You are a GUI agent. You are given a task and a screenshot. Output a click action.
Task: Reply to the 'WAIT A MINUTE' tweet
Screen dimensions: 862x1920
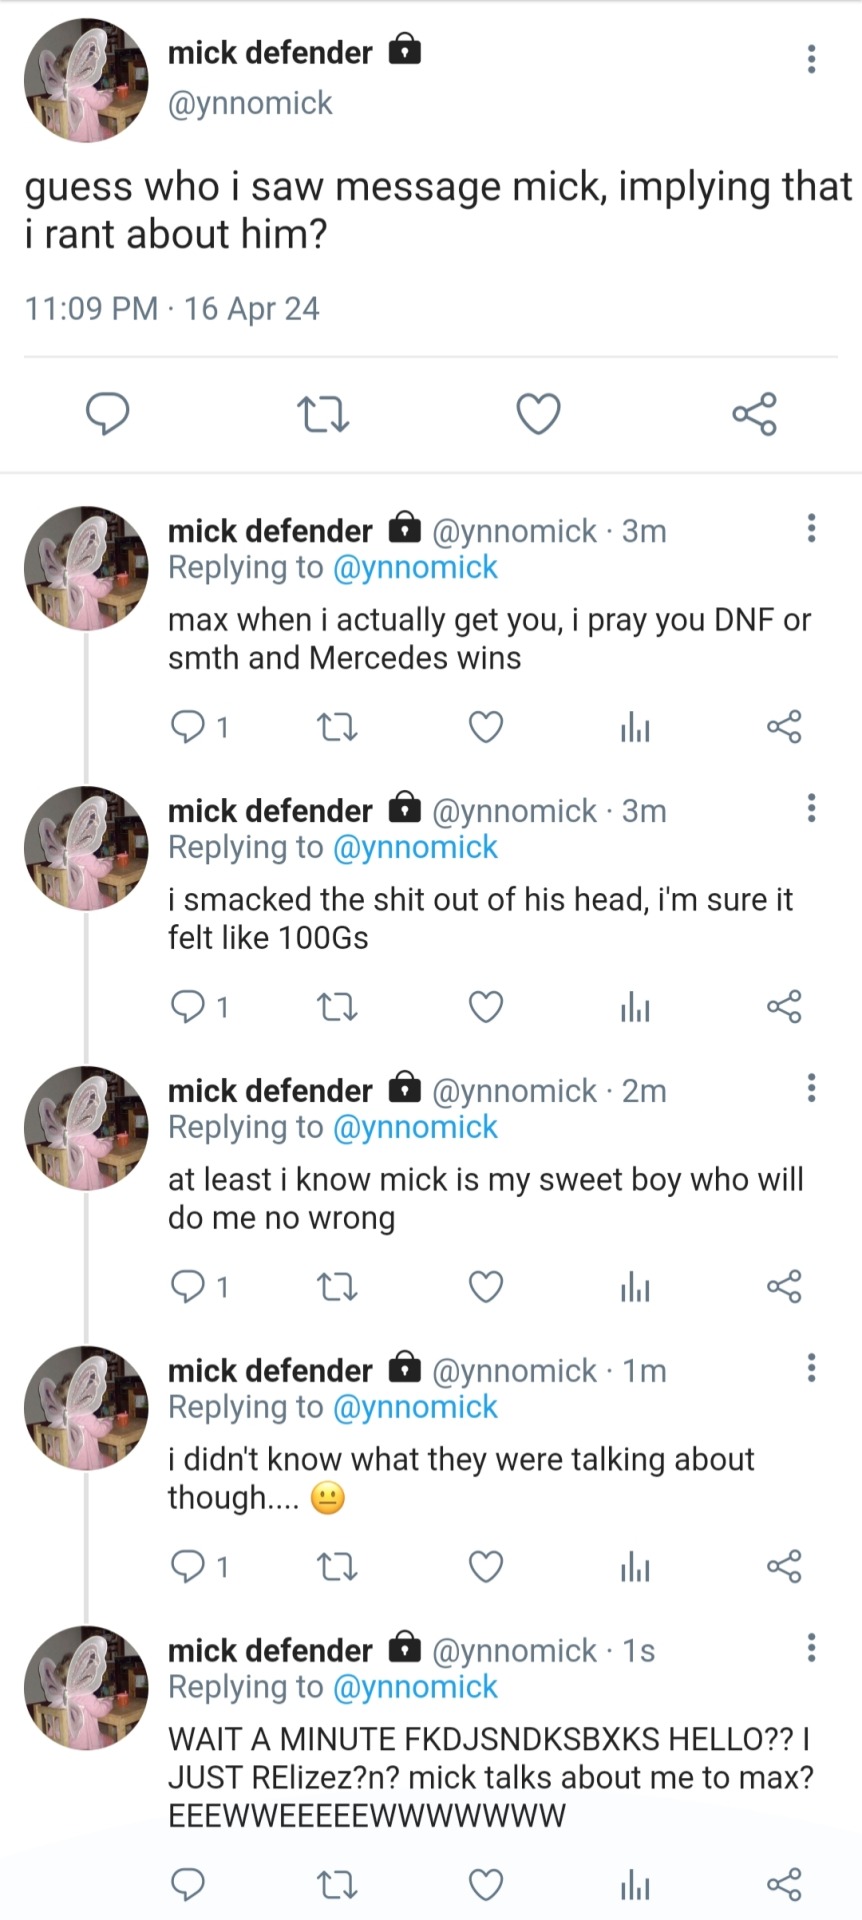point(188,1885)
